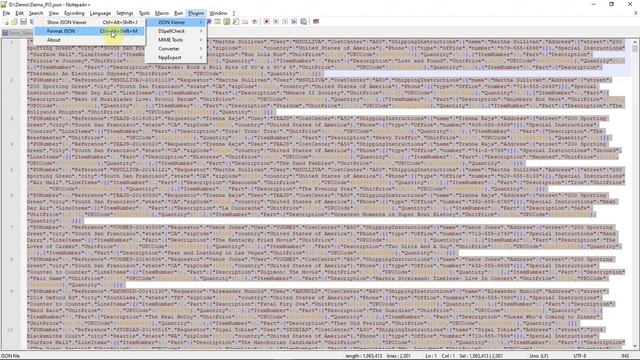Expand the DSpellCheck submenu arrow
The image size is (640, 360).
click(x=201, y=31)
